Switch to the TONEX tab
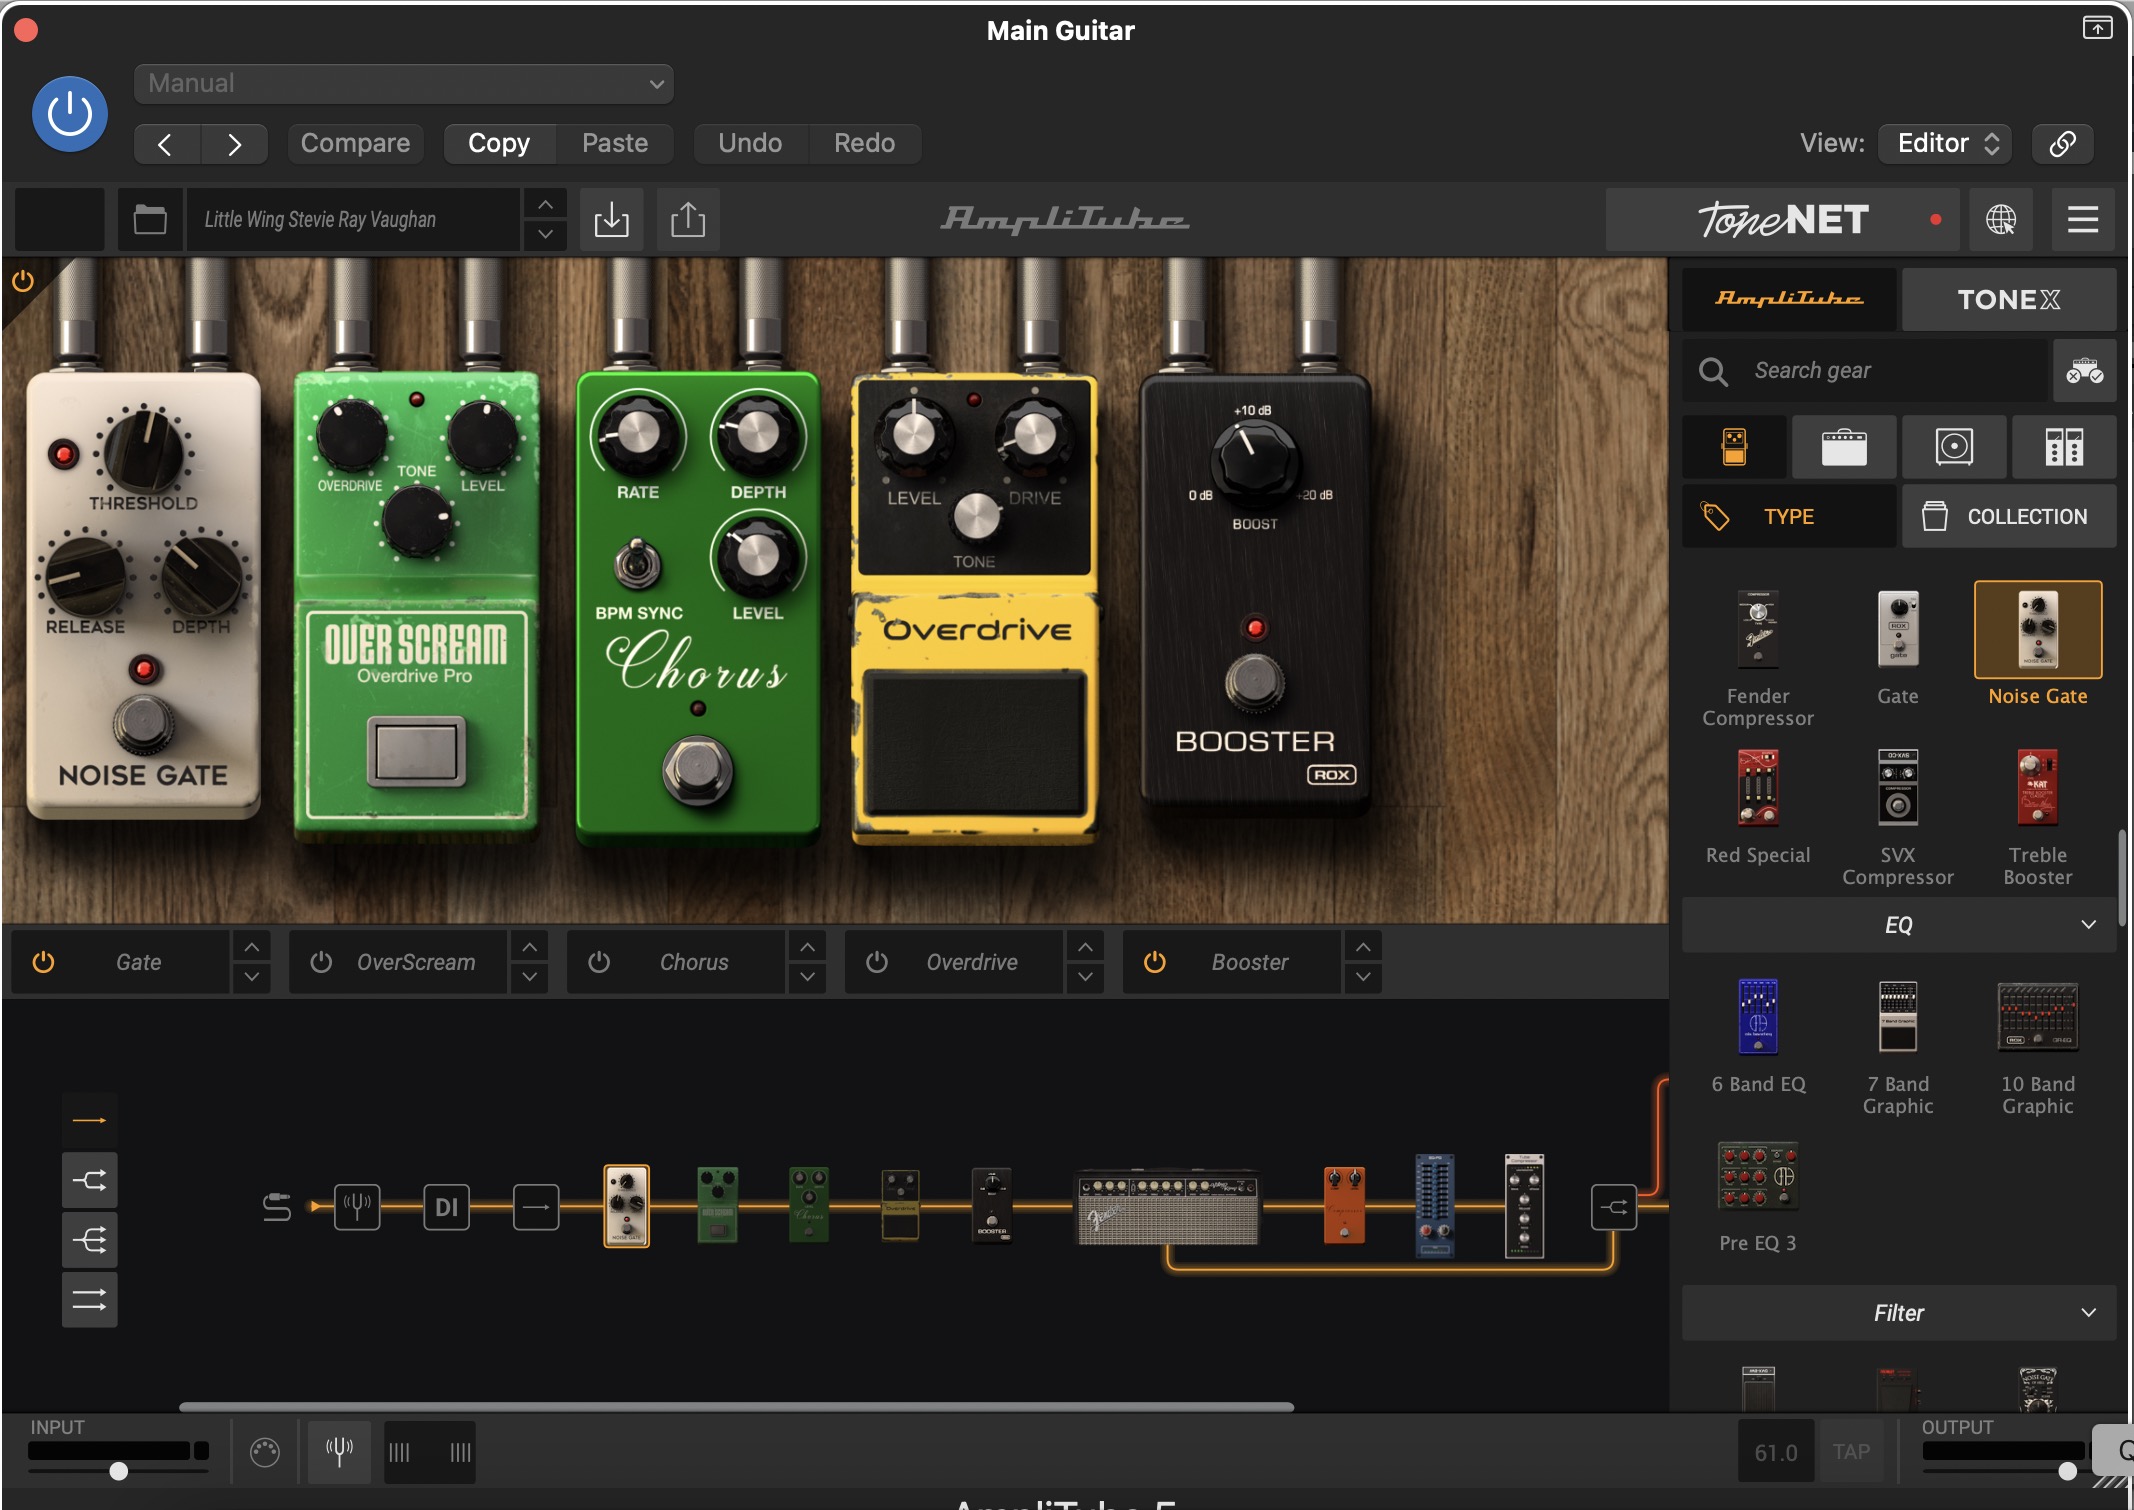 click(x=2009, y=299)
